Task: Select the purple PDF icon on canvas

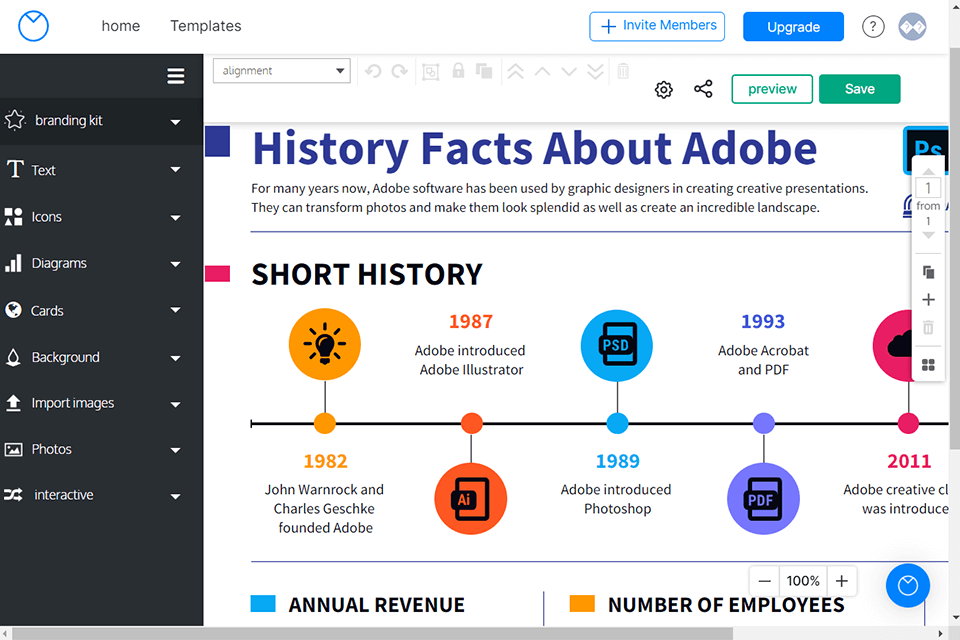Action: [x=763, y=499]
